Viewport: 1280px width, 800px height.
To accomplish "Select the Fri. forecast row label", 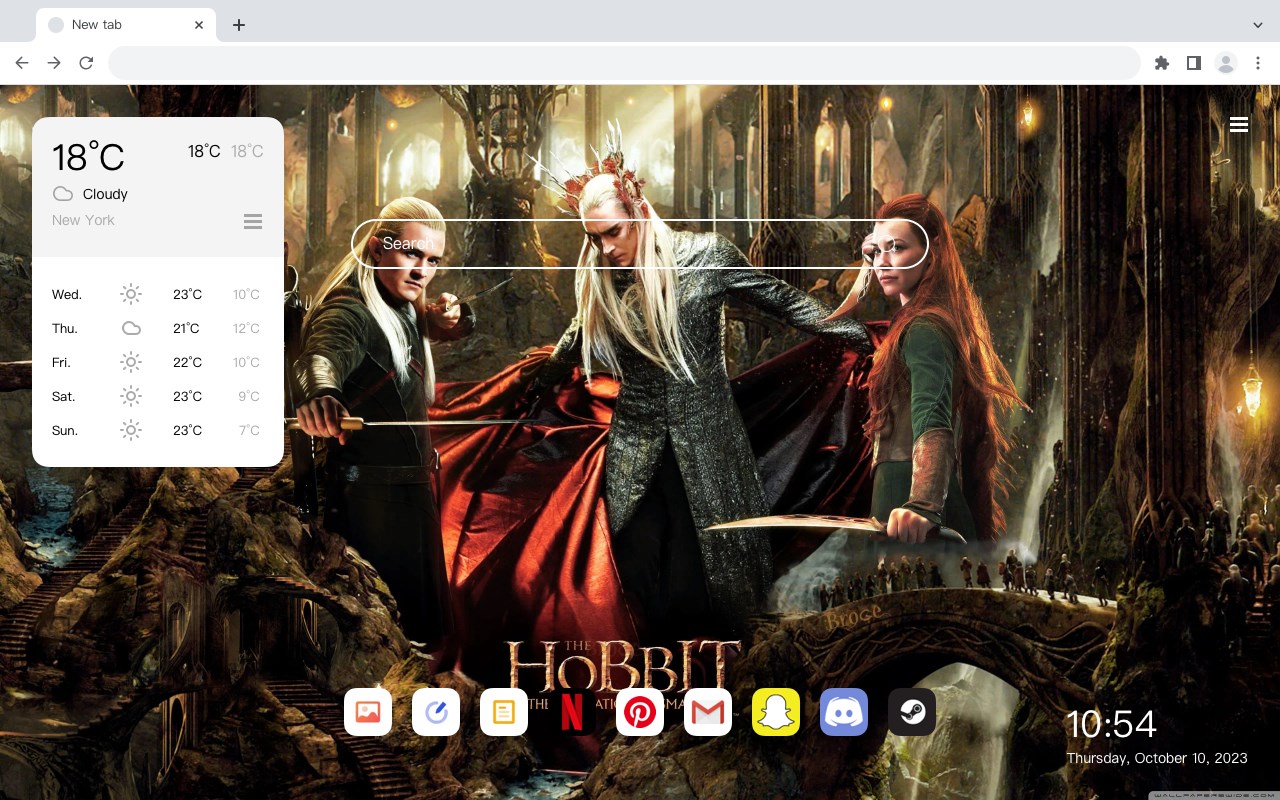I will coord(61,362).
